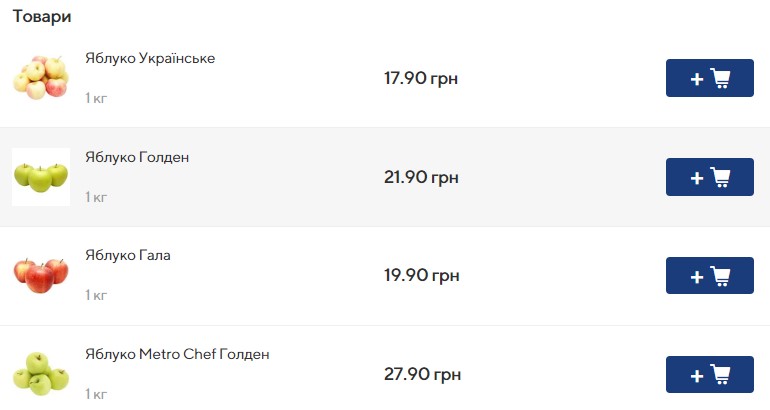Screen dimensions: 770x410
Task: Click the 21.90 грн price
Action: coord(421,177)
